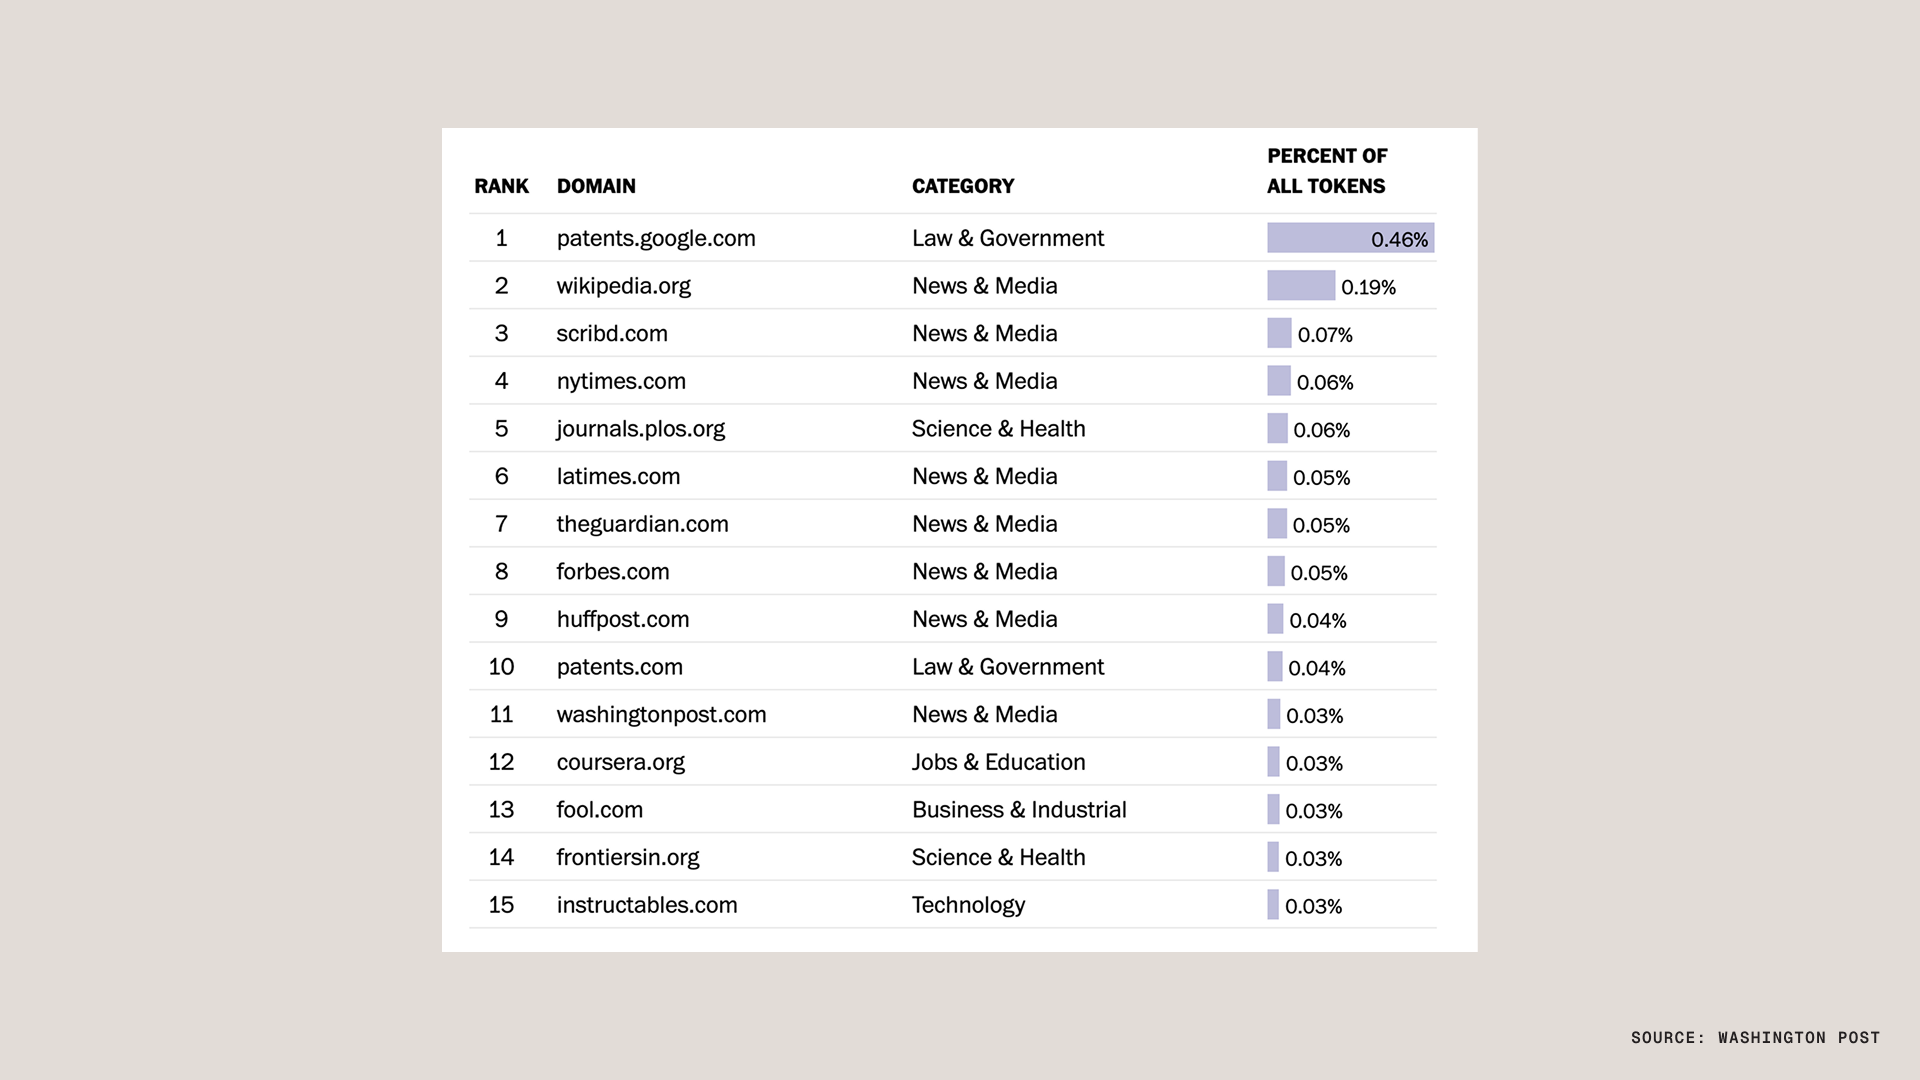Select the Jobs & Education category cell
Image resolution: width=1920 pixels, height=1080 pixels.
tap(998, 762)
